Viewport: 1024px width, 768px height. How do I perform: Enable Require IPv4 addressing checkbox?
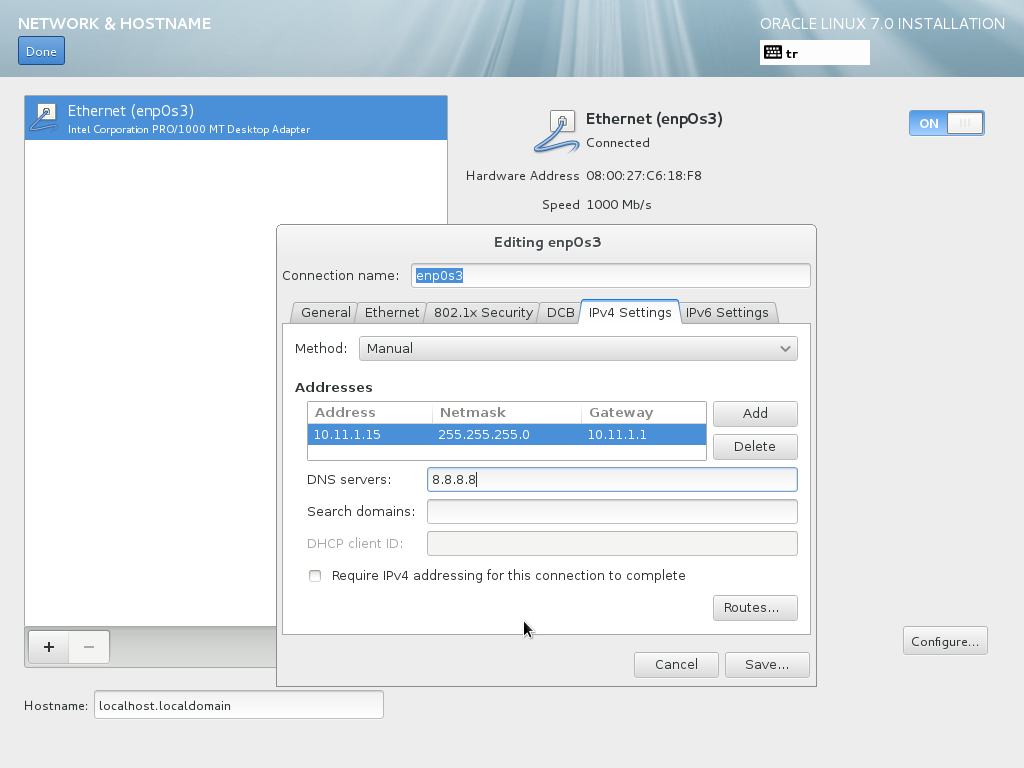(x=315, y=576)
